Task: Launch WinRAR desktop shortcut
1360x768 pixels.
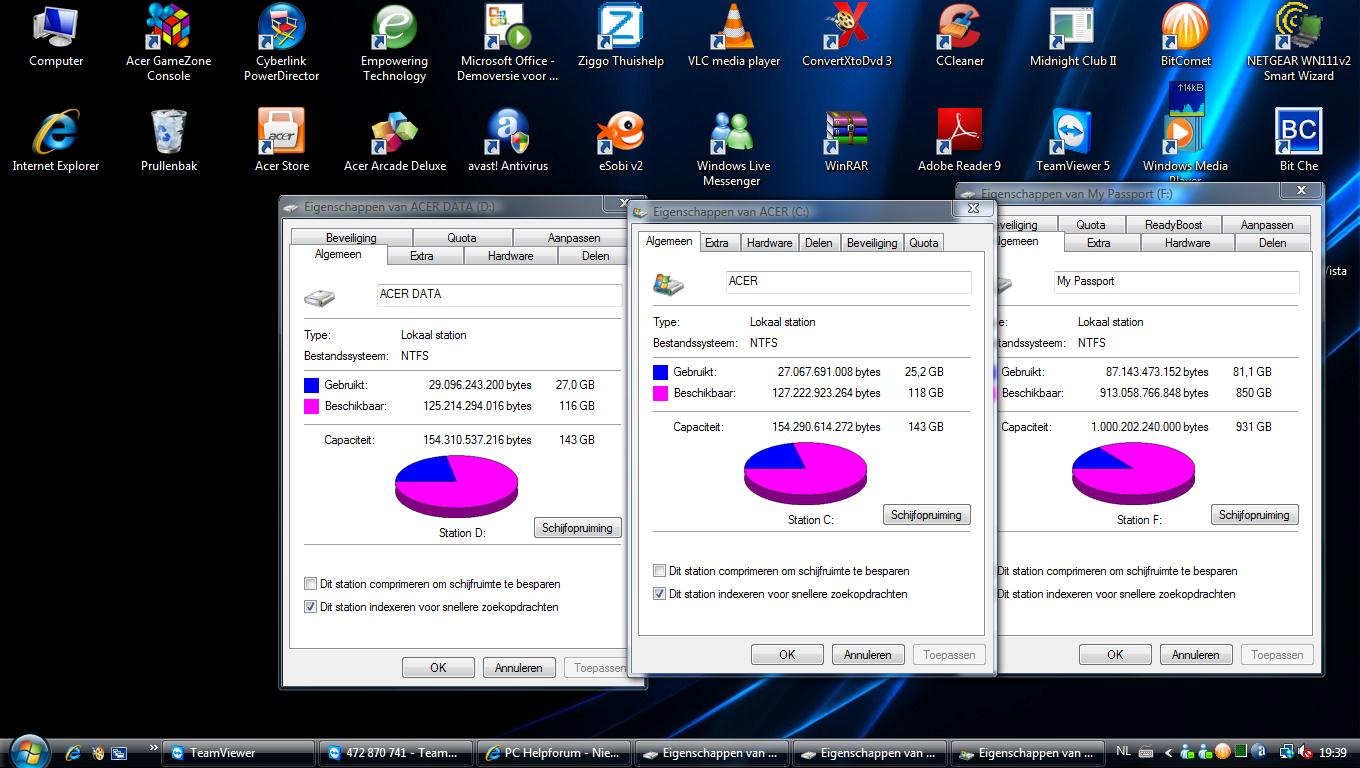Action: [847, 141]
